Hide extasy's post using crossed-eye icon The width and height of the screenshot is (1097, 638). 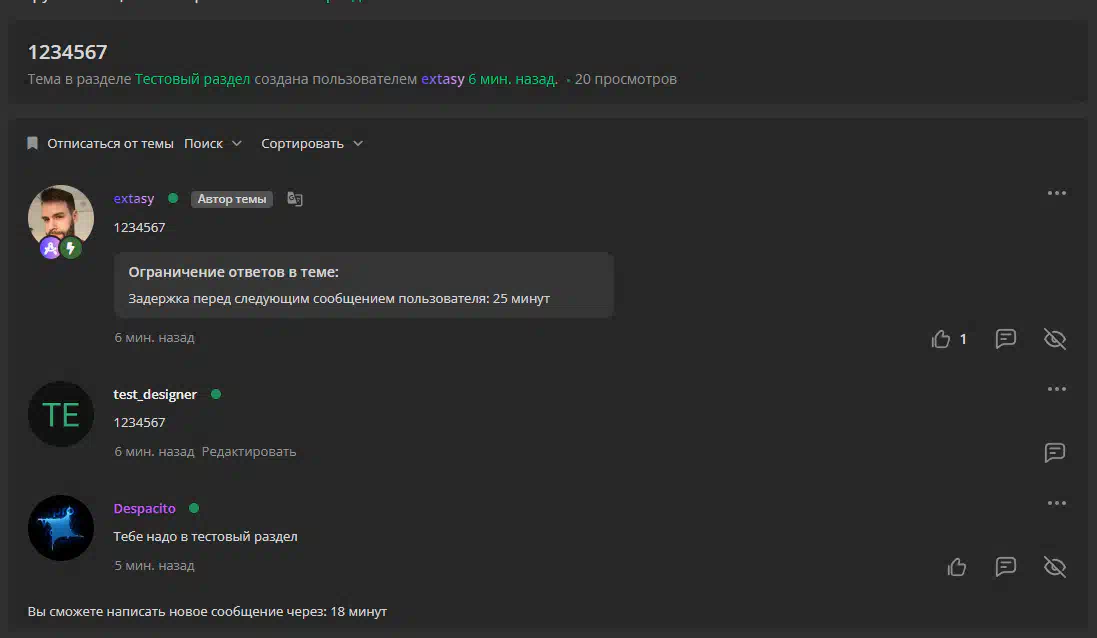pyautogui.click(x=1054, y=339)
